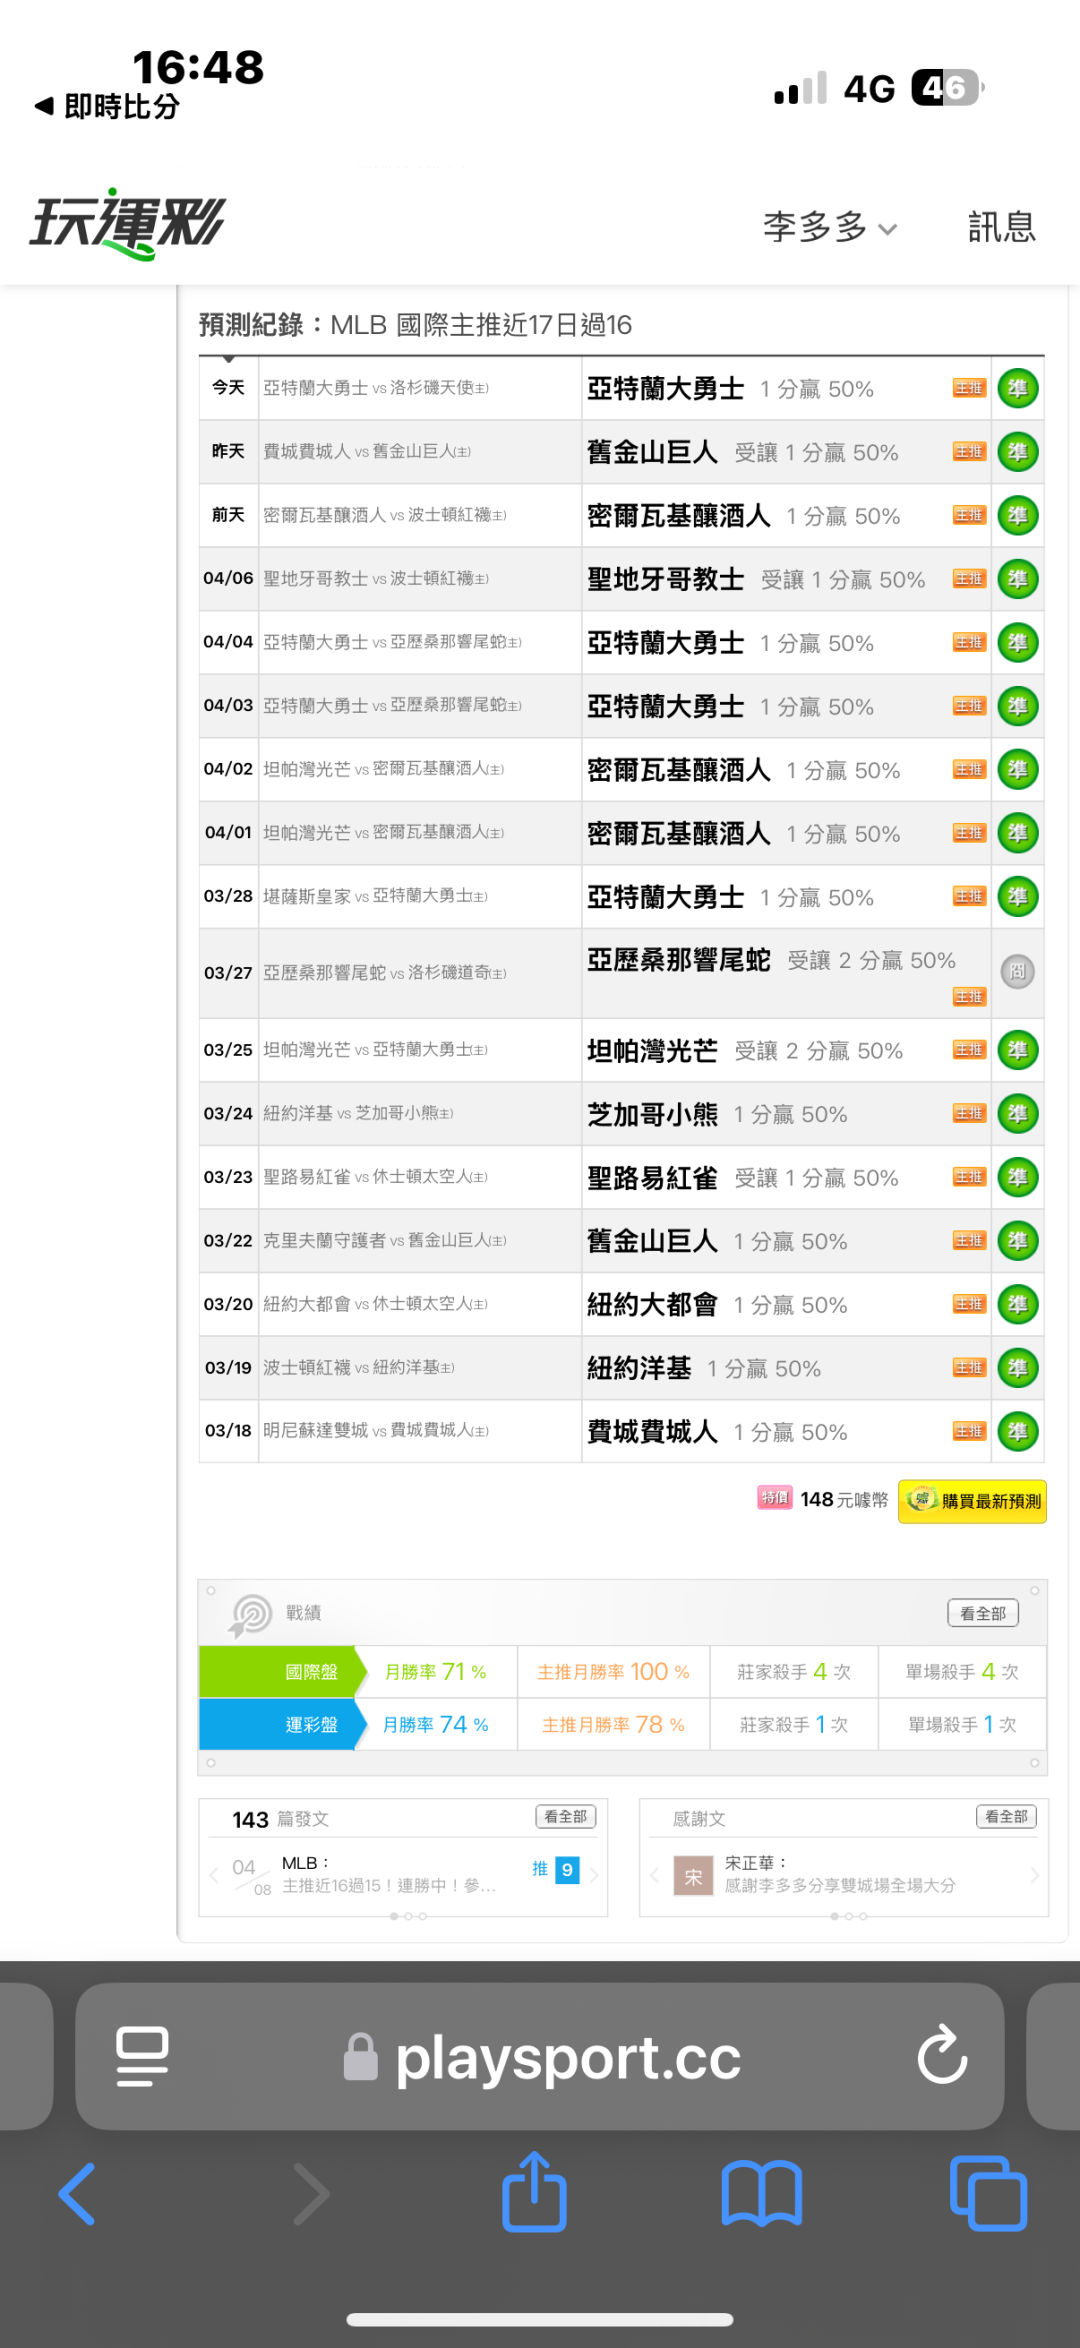Click 紐約洋基 vs 芝加哥小熊 match
The width and height of the screenshot is (1080, 2348).
pyautogui.click(x=358, y=1113)
